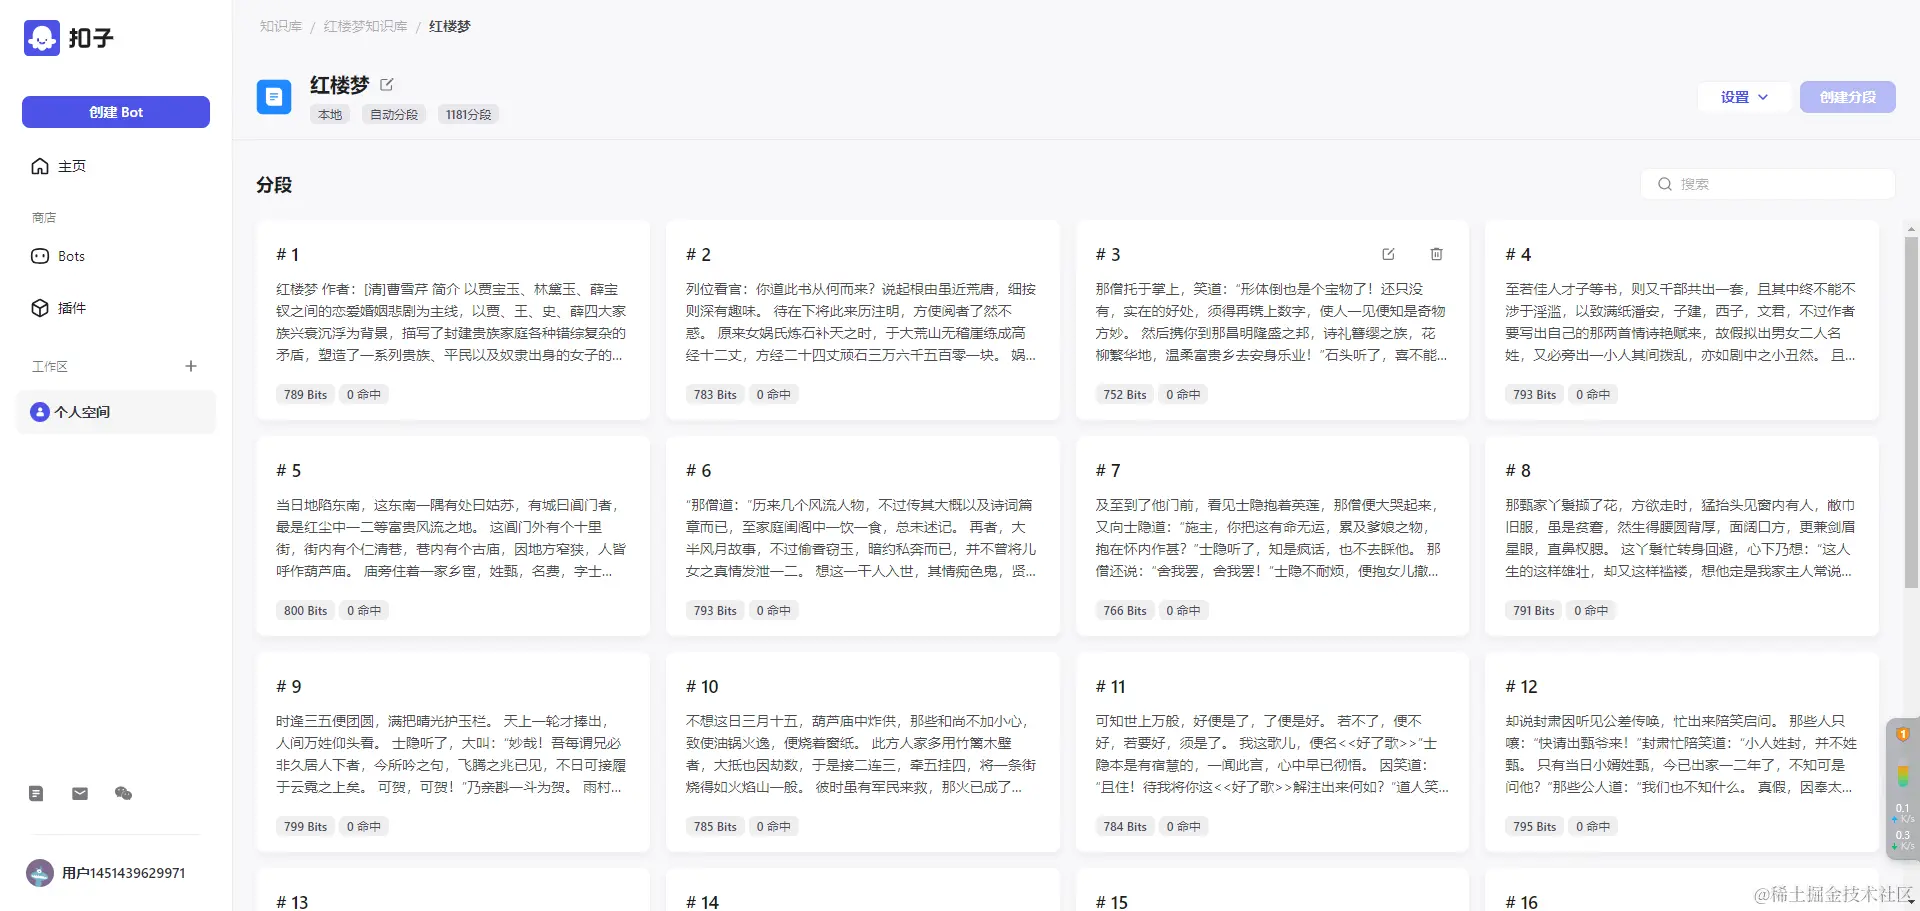The image size is (1920, 911).
Task: Click the 扣子 logo icon
Action: pyautogui.click(x=42, y=38)
